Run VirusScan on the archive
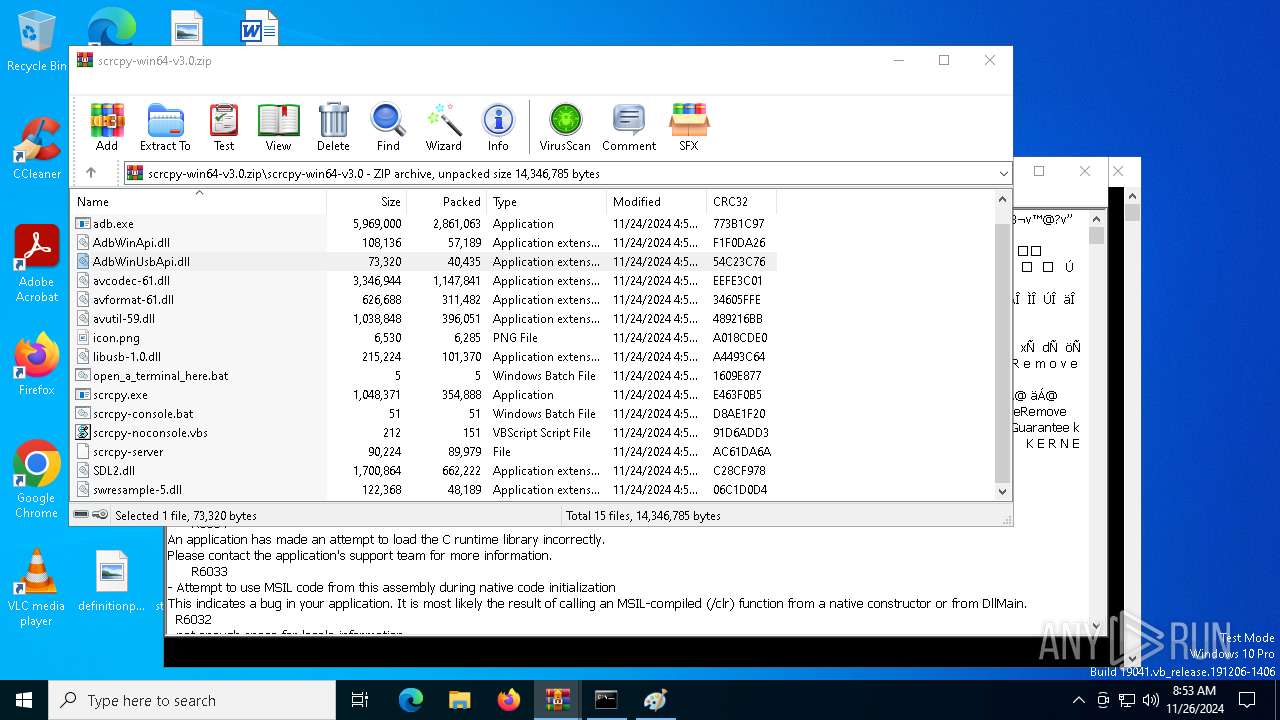The image size is (1280, 720). [x=565, y=127]
